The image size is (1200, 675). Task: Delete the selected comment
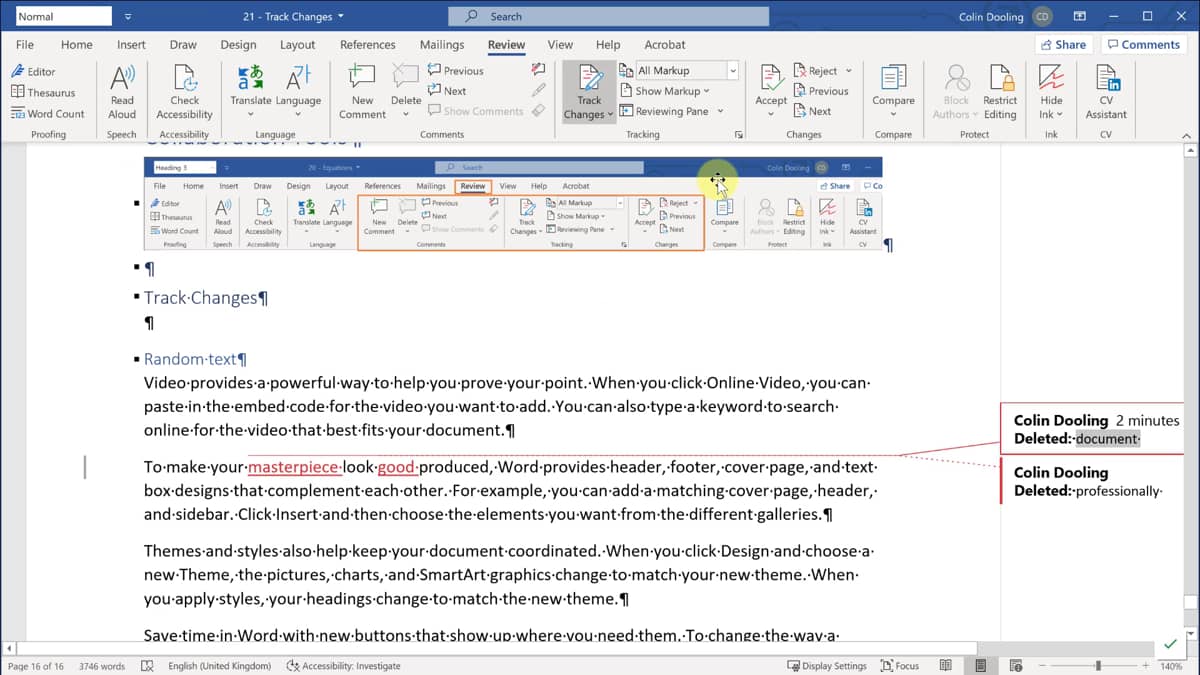(x=406, y=92)
